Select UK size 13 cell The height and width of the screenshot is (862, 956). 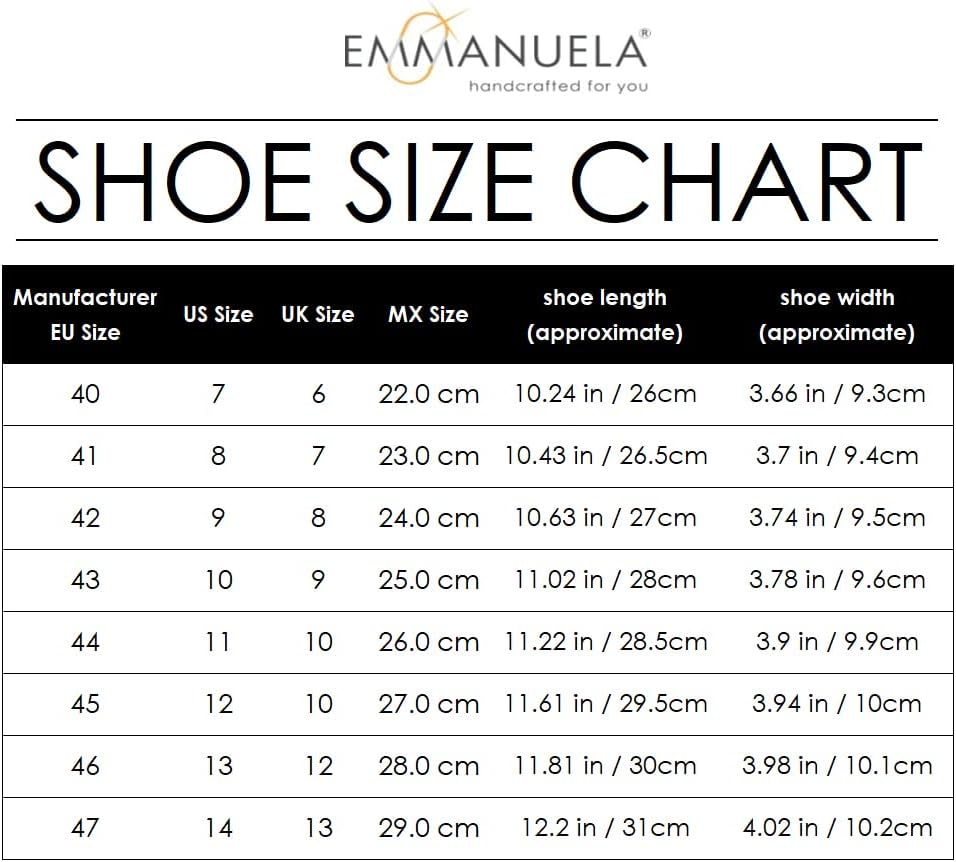click(319, 828)
